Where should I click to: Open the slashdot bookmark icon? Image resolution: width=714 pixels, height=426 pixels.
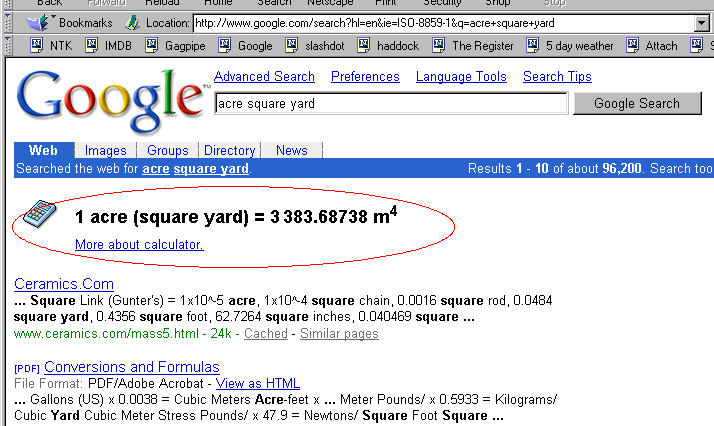292,45
